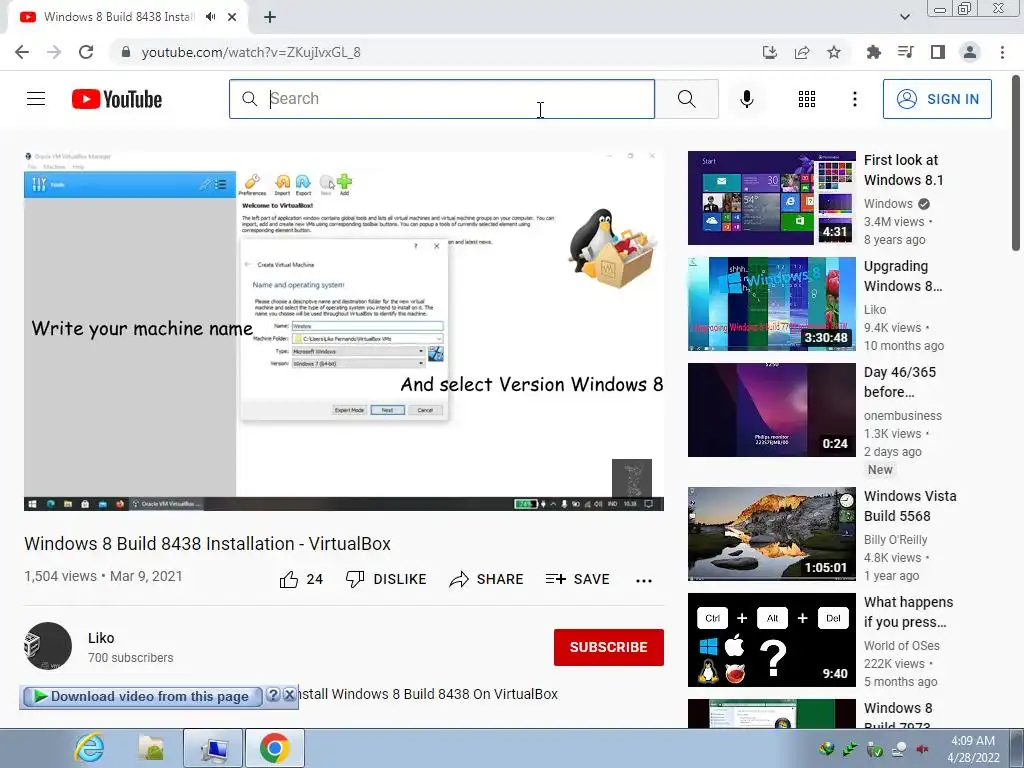Open the file explorer taskbar icon
Viewport: 1024px width, 768px height.
coord(152,748)
